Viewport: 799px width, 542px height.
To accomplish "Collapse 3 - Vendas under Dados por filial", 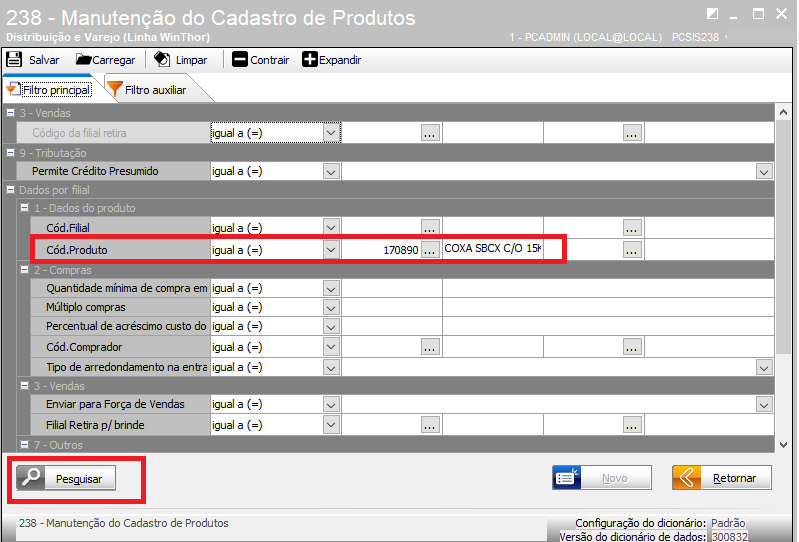I will point(24,386).
